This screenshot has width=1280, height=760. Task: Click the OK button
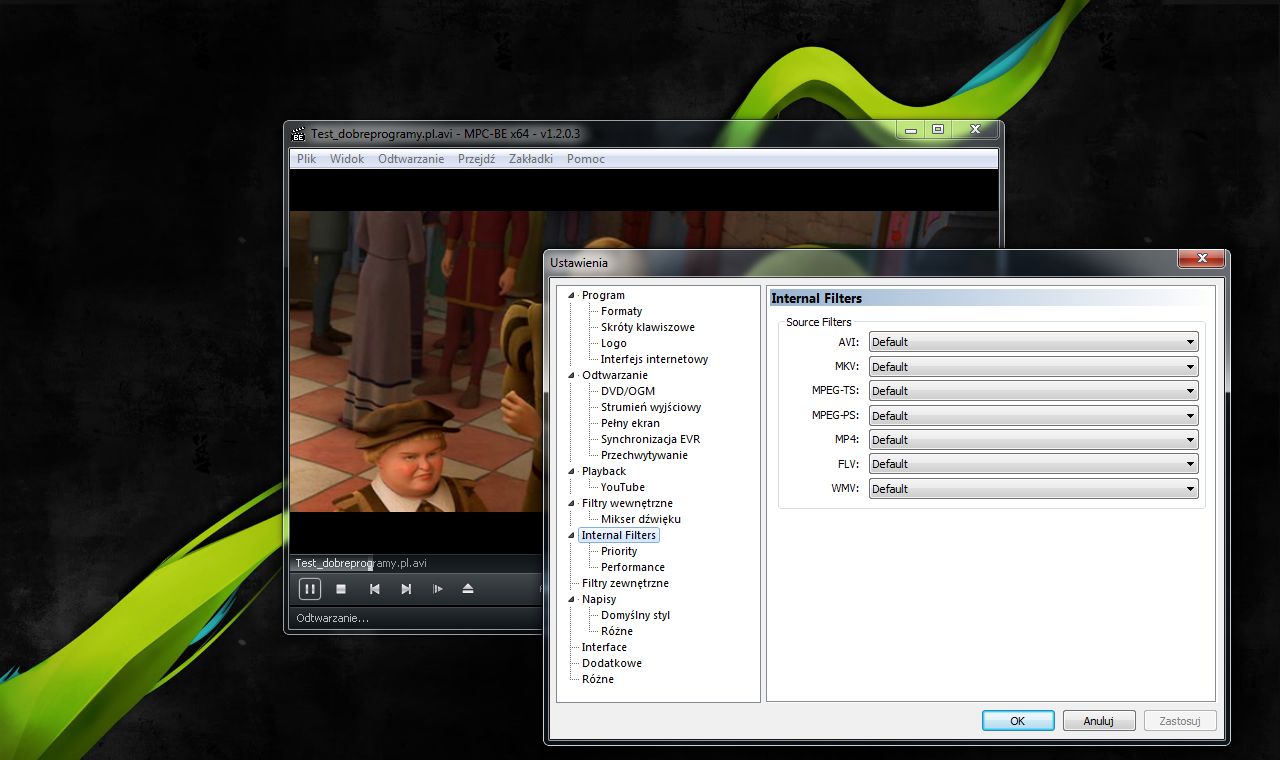(x=1017, y=721)
